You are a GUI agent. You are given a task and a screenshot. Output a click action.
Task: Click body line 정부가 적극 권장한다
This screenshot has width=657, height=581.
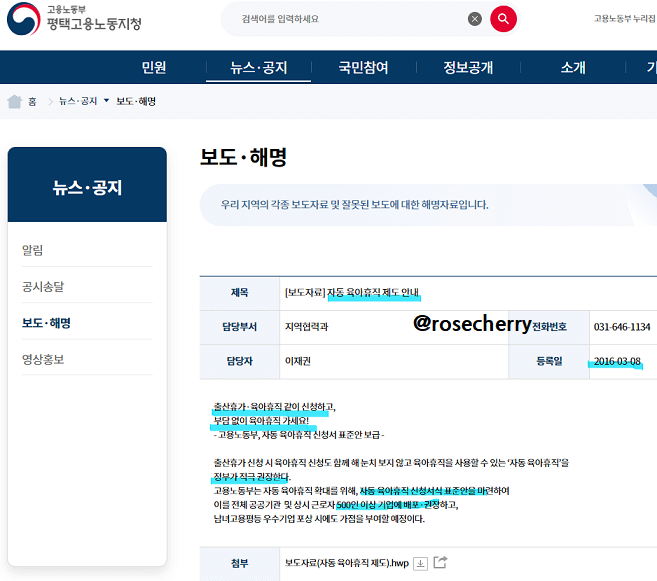pos(252,477)
